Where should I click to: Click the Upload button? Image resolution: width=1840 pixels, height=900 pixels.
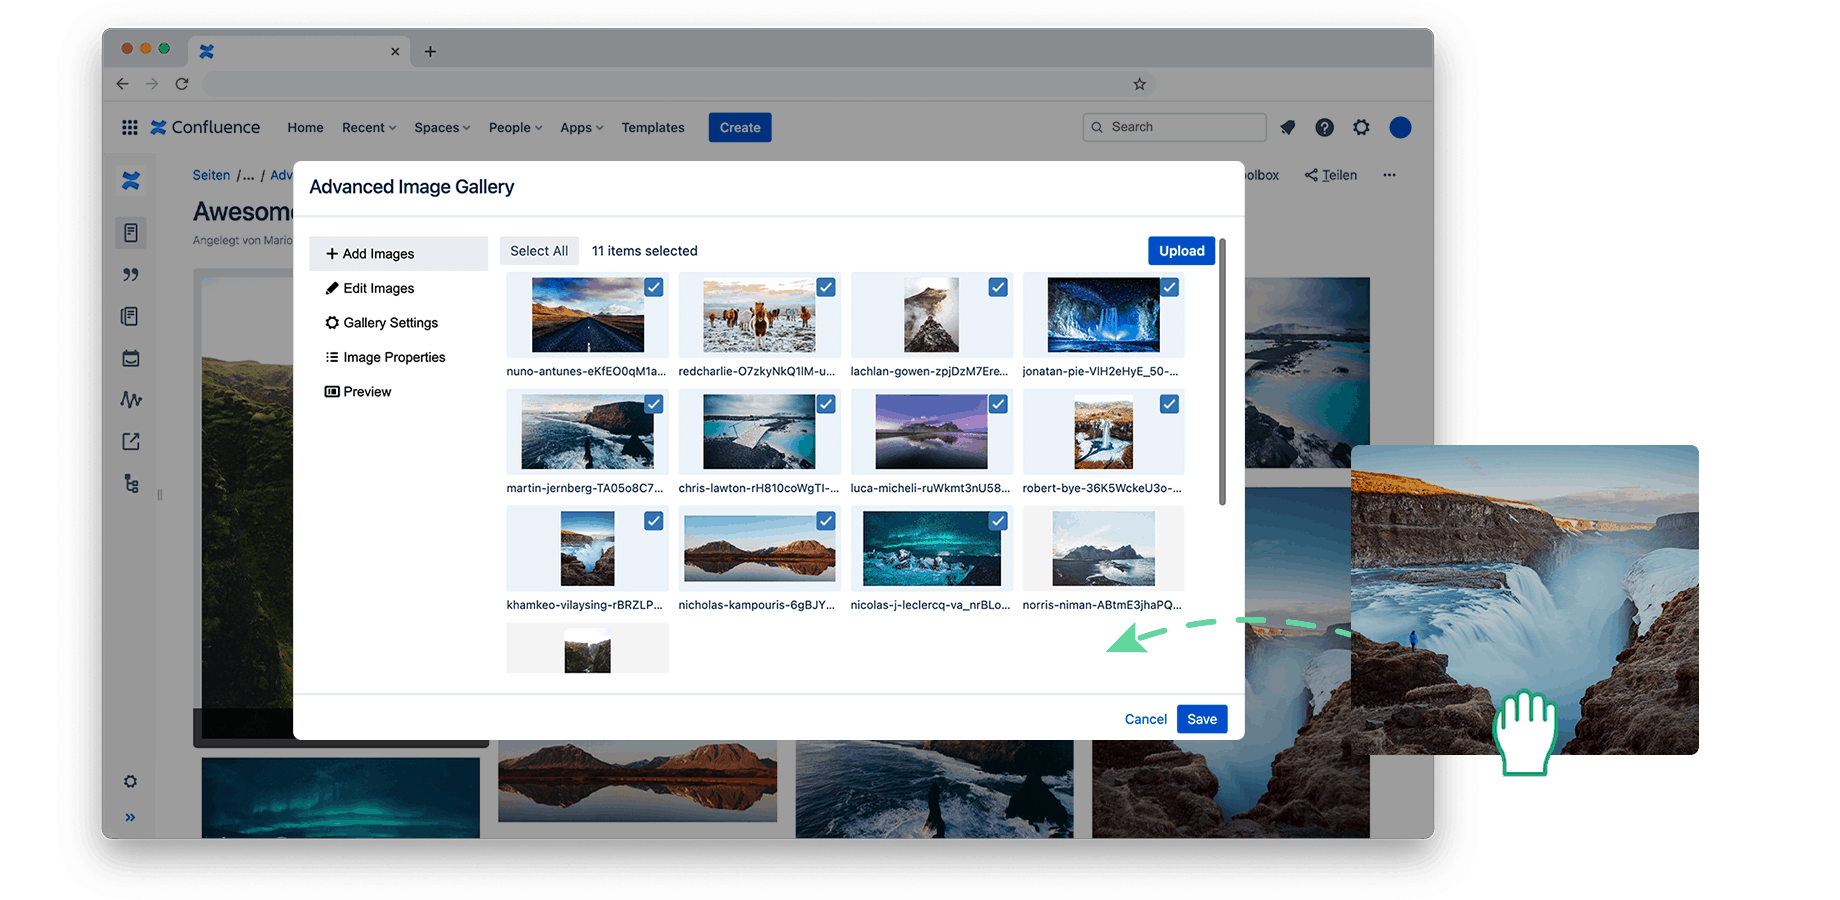pyautogui.click(x=1181, y=251)
